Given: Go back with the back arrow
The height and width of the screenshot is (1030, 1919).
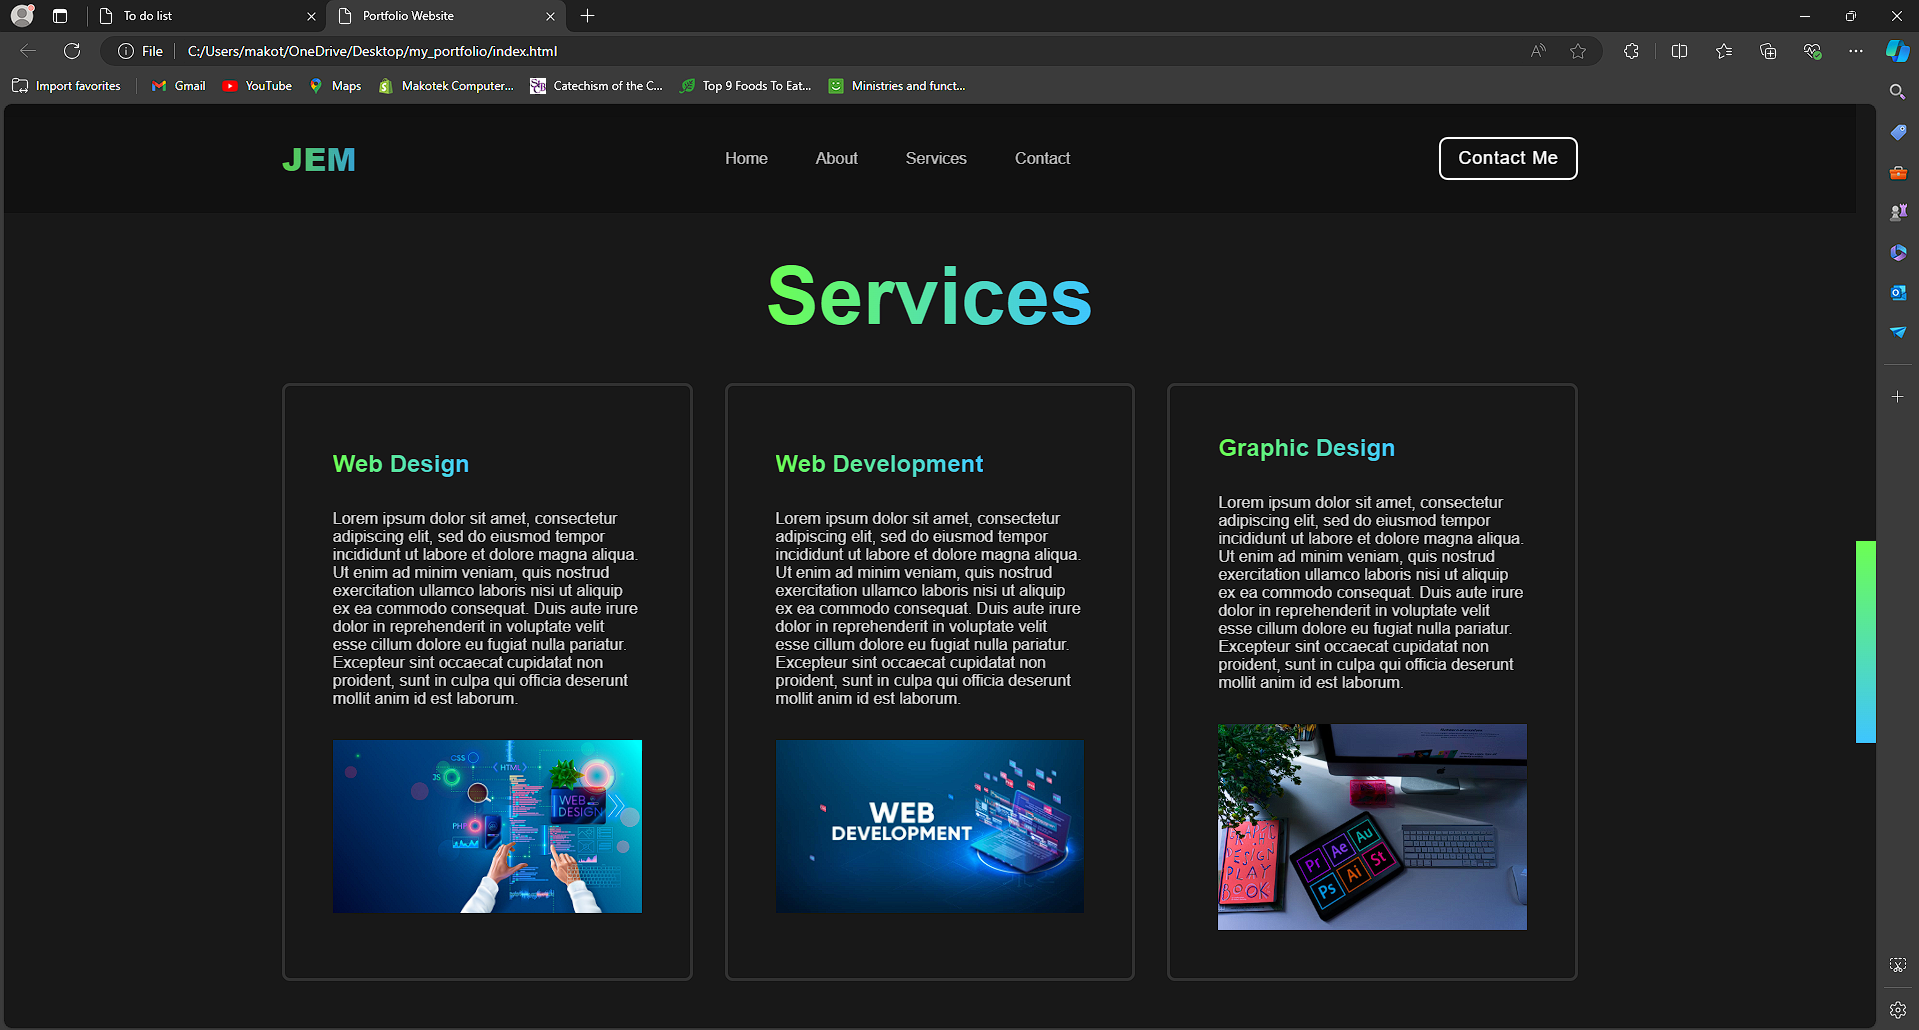Looking at the screenshot, I should 28,51.
